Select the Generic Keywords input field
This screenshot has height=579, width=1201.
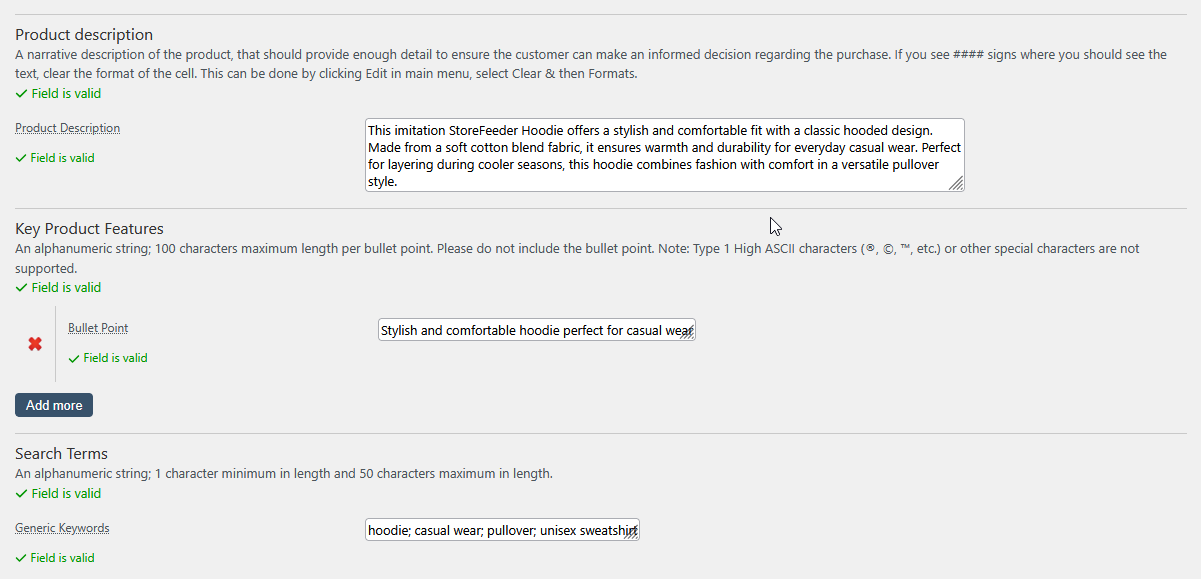pyautogui.click(x=502, y=530)
